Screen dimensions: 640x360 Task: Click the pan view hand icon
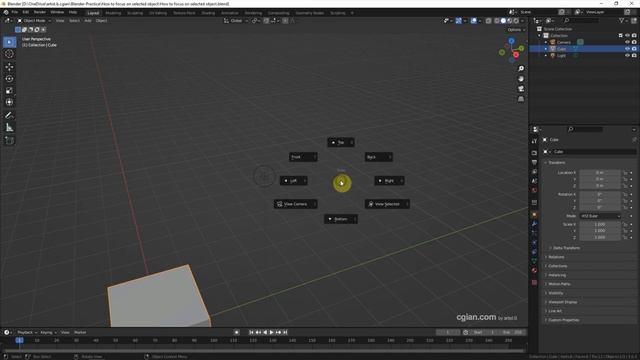521,79
